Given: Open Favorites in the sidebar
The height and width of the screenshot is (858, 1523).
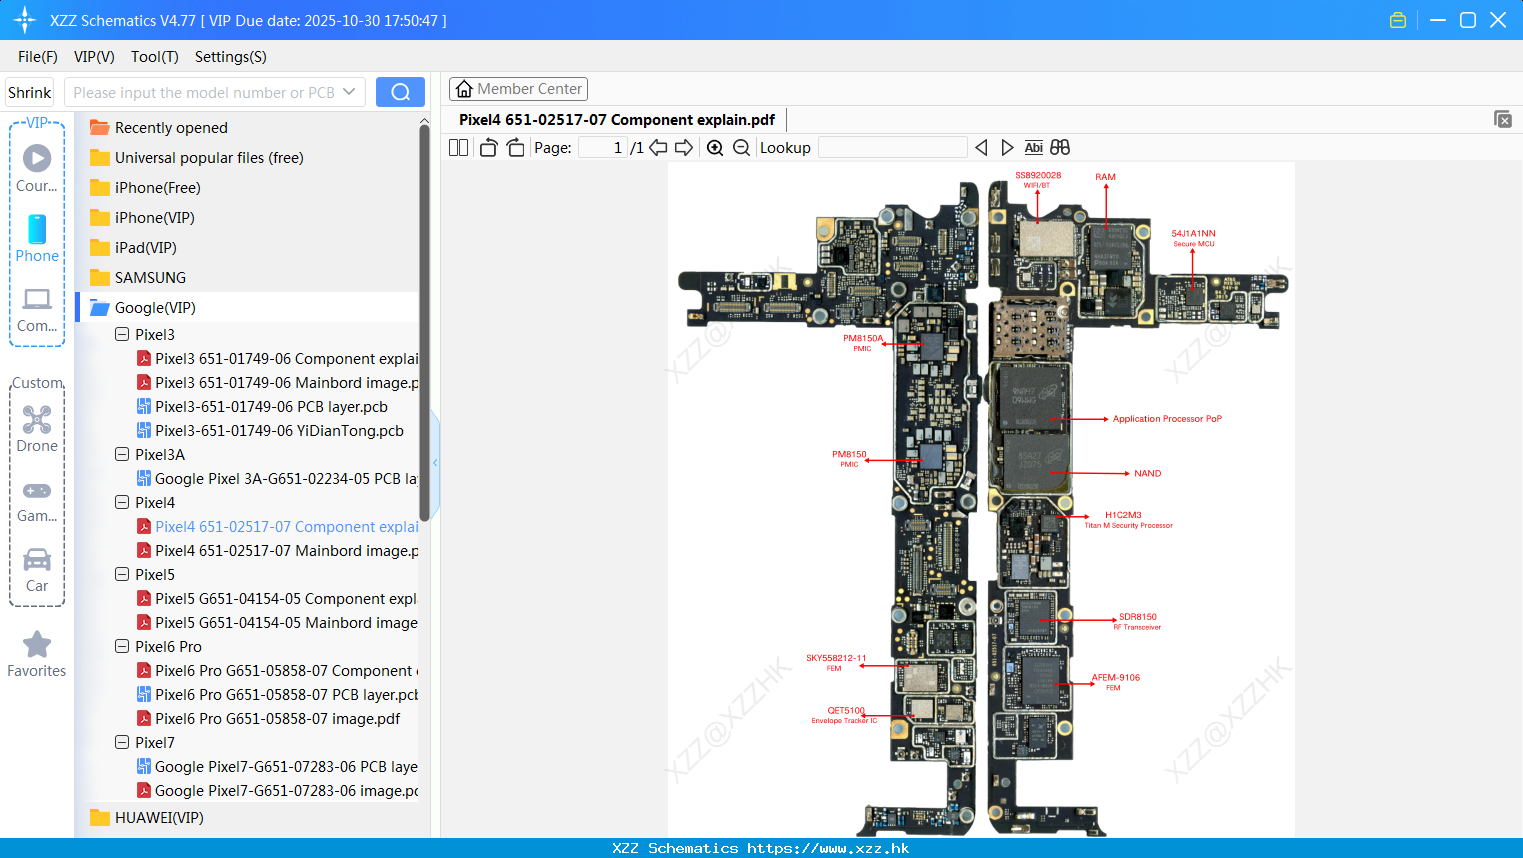Looking at the screenshot, I should [37, 655].
